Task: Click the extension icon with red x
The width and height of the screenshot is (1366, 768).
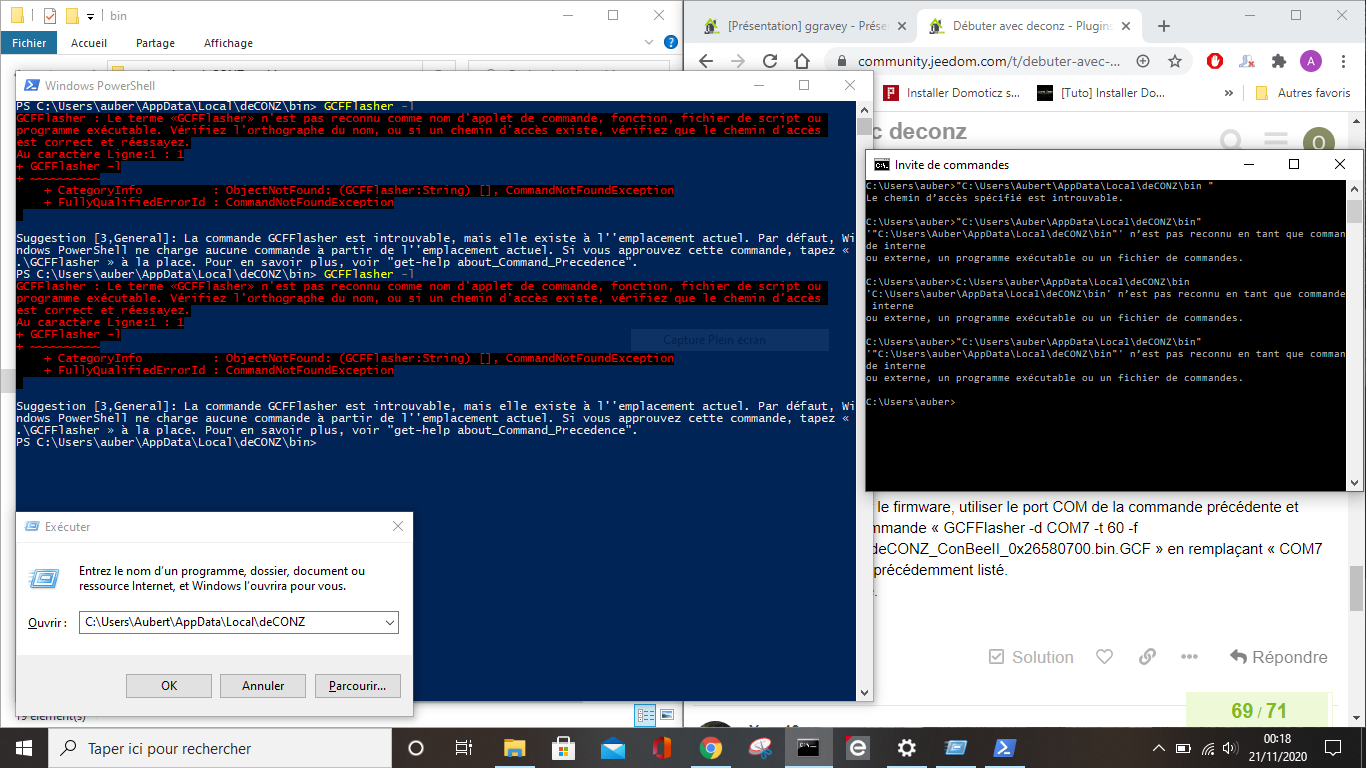Action: 1246,61
